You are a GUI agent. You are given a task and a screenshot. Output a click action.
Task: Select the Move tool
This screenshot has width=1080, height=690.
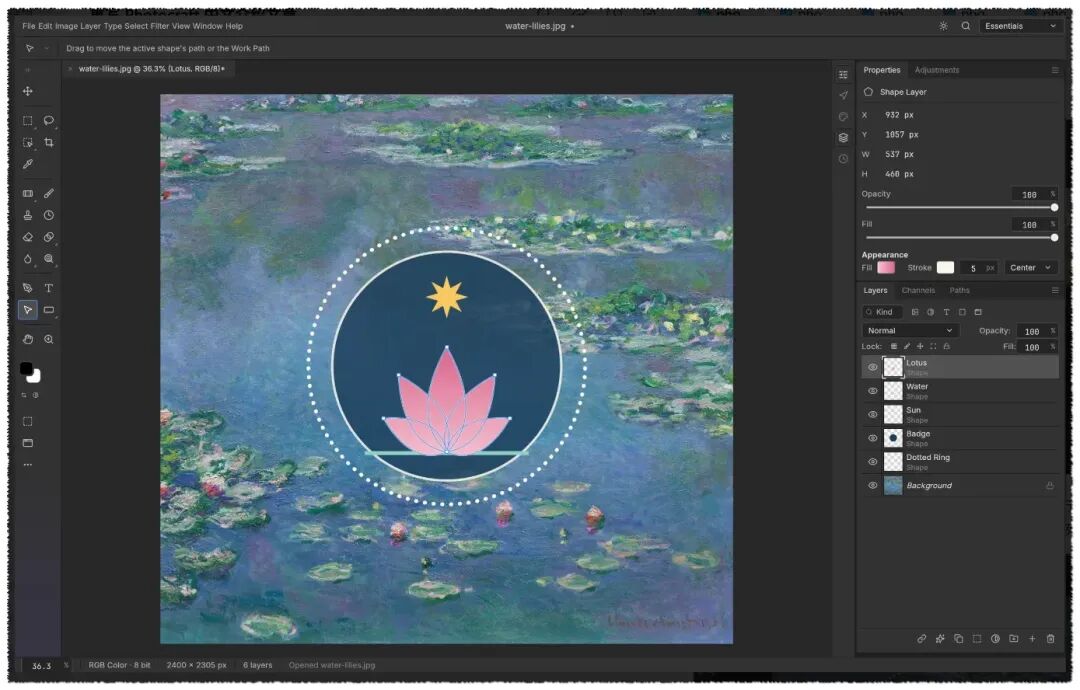point(28,91)
